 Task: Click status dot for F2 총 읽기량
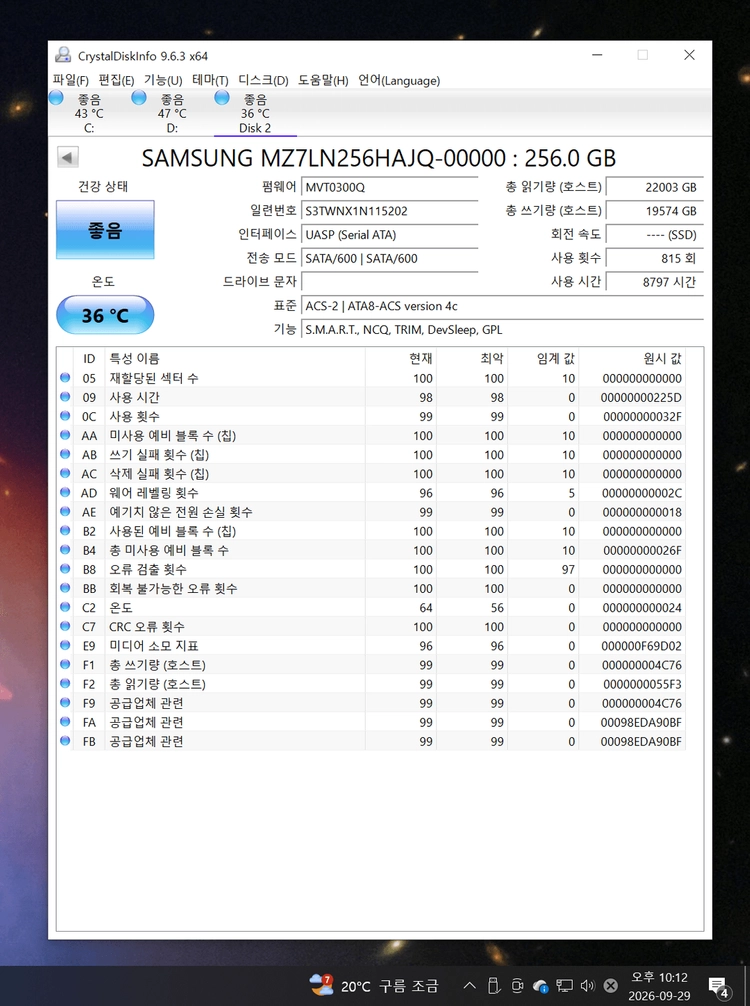[x=65, y=683]
